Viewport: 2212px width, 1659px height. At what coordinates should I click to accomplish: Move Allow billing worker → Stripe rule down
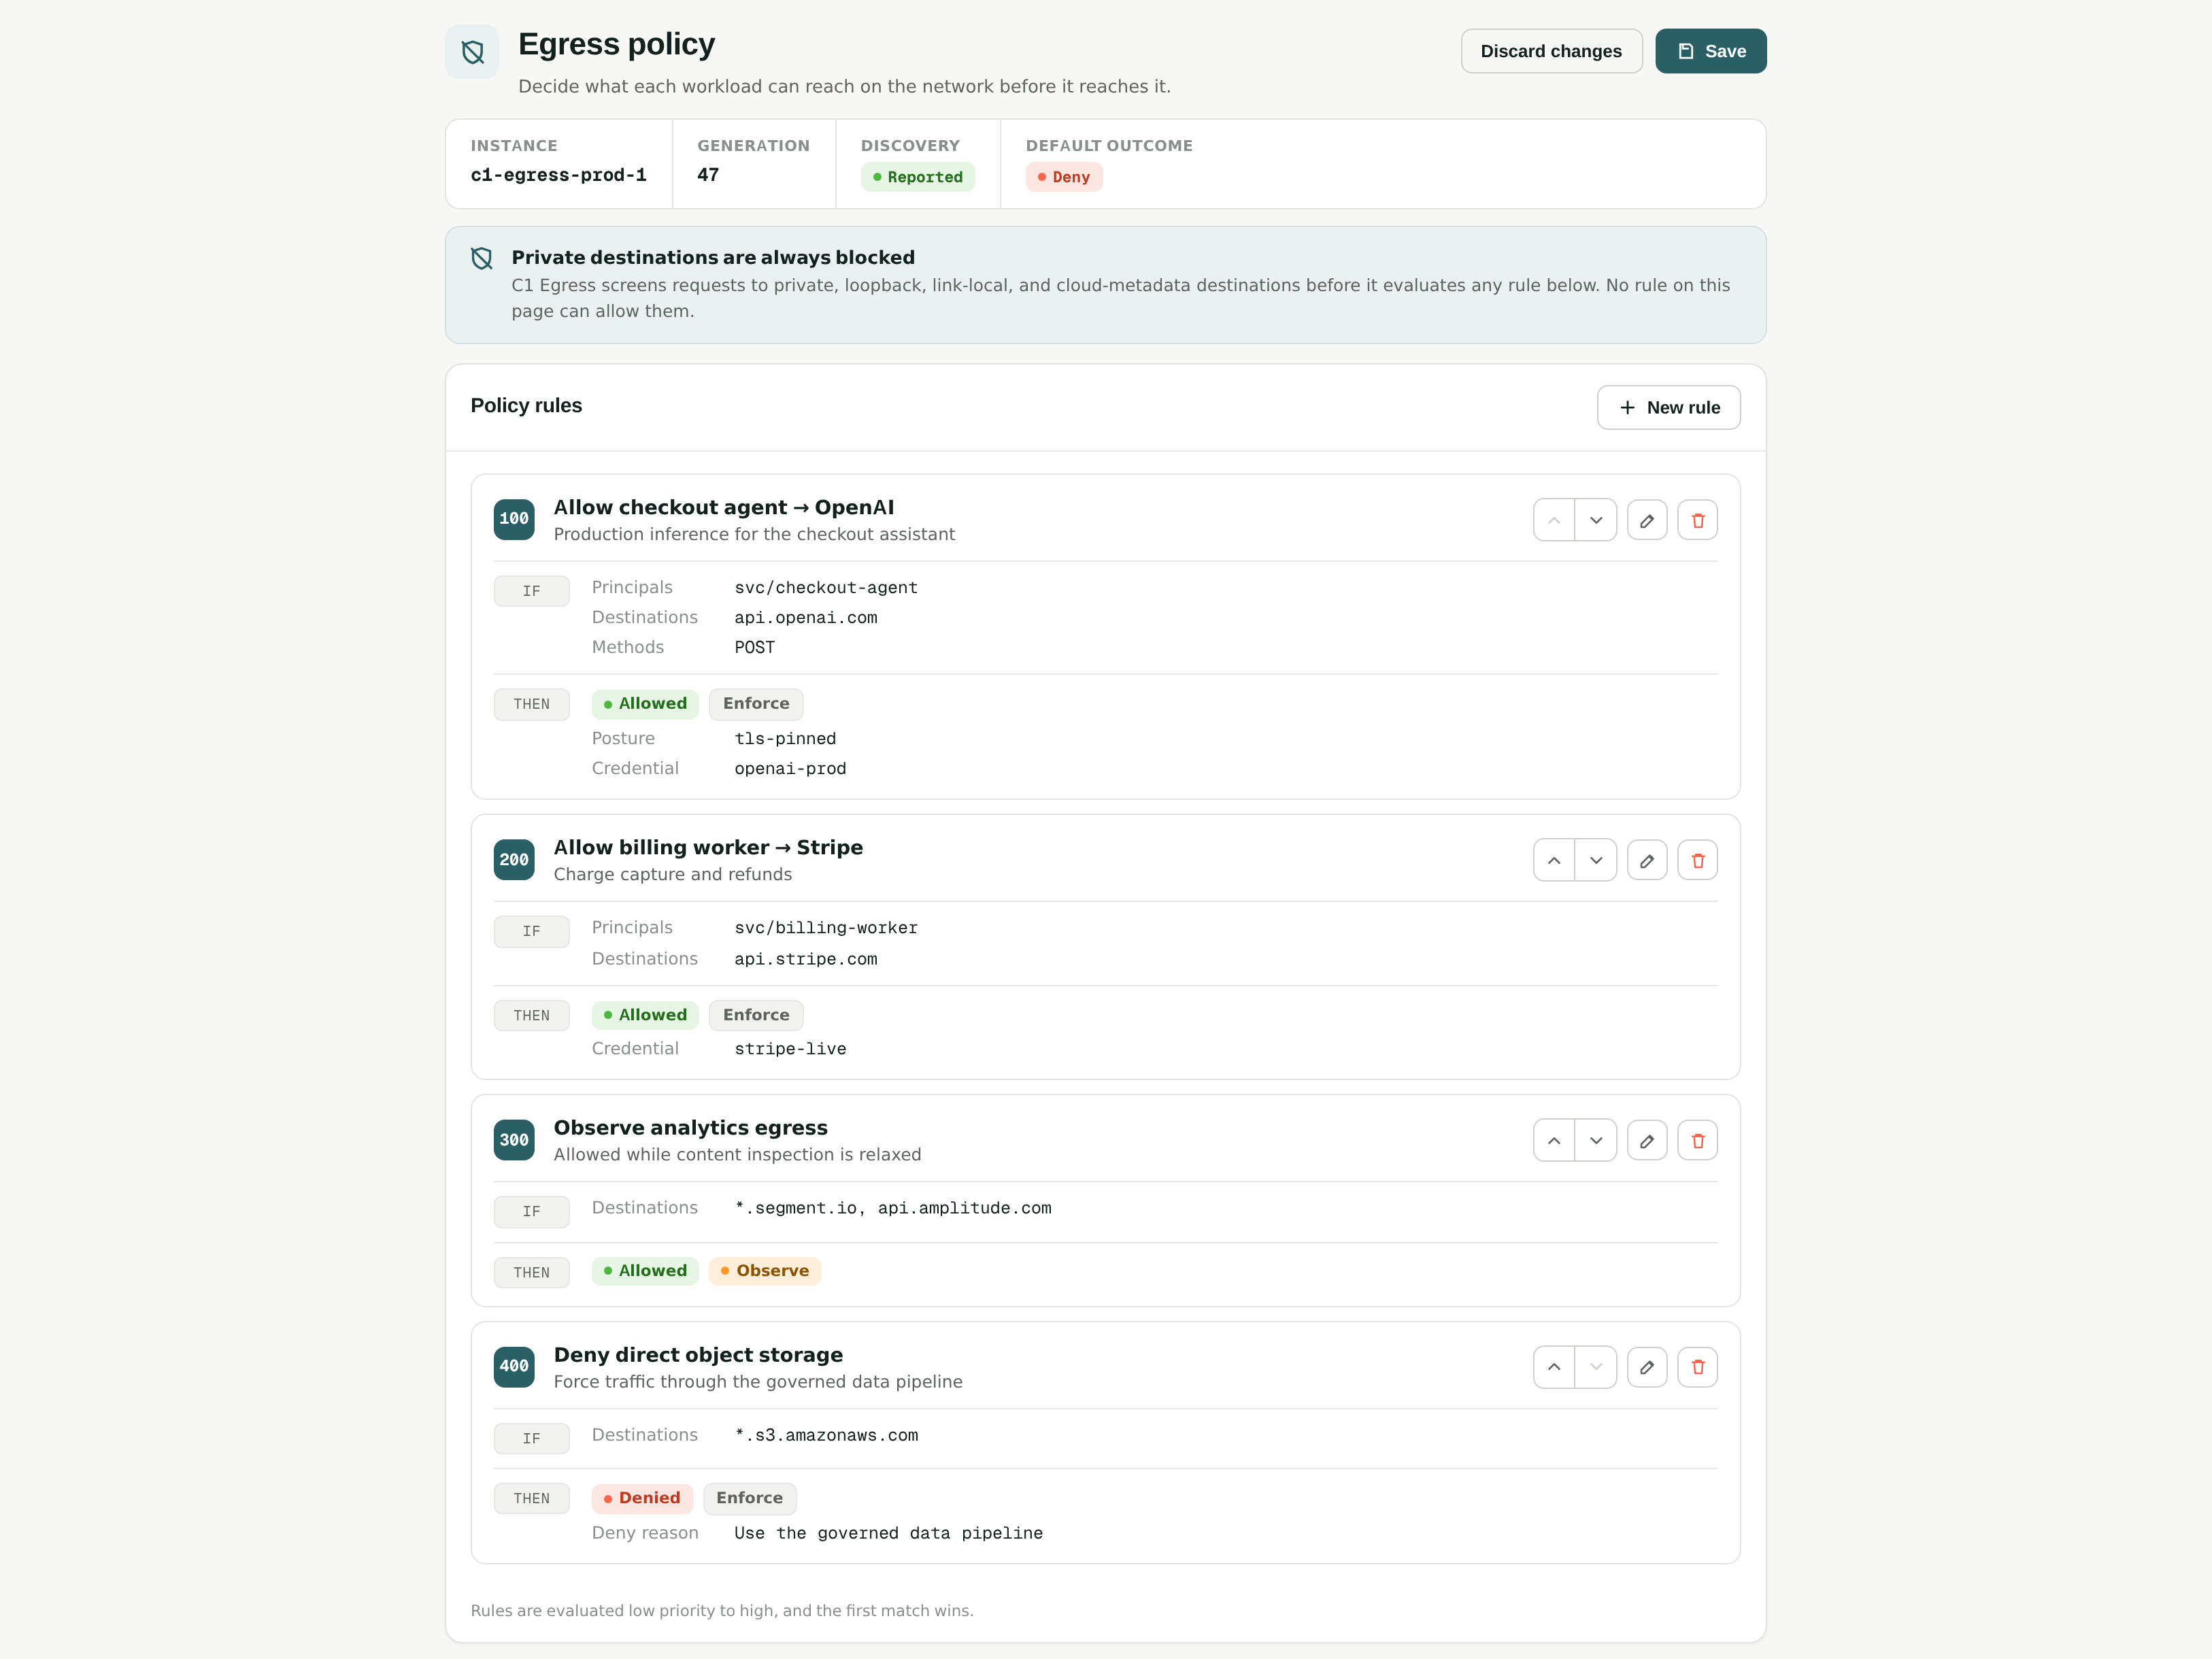1596,860
